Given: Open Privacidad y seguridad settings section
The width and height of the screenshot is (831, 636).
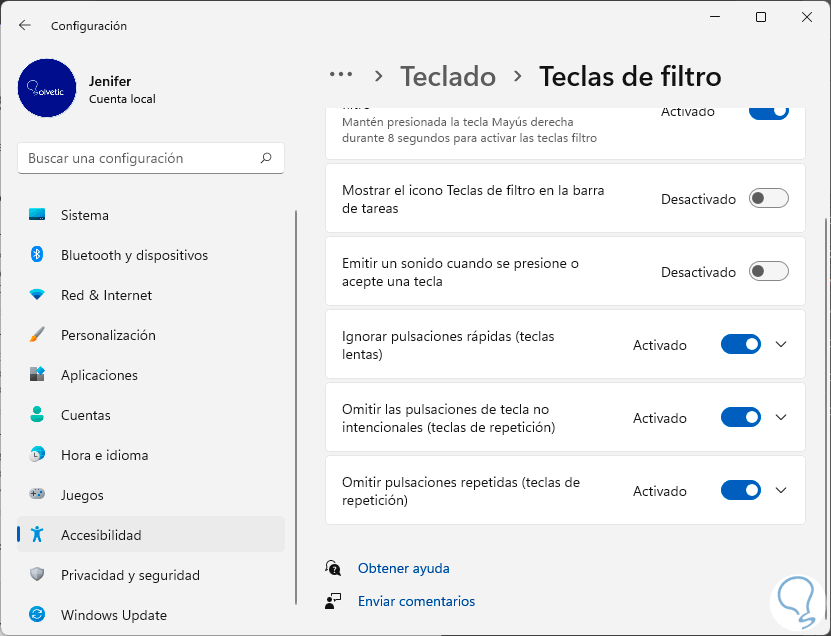Looking at the screenshot, I should tap(130, 575).
